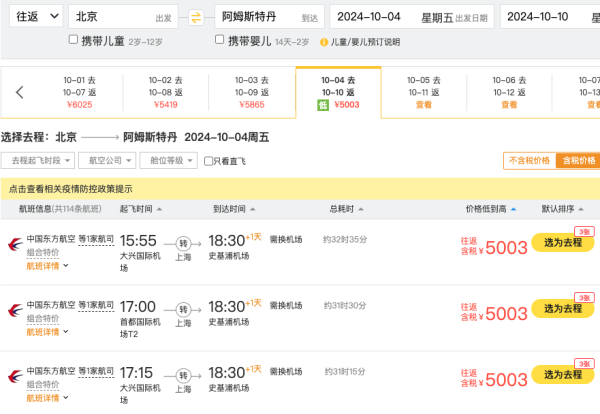Click duration 约32时35分
Viewport: 600px width, 414px height.
click(x=345, y=240)
